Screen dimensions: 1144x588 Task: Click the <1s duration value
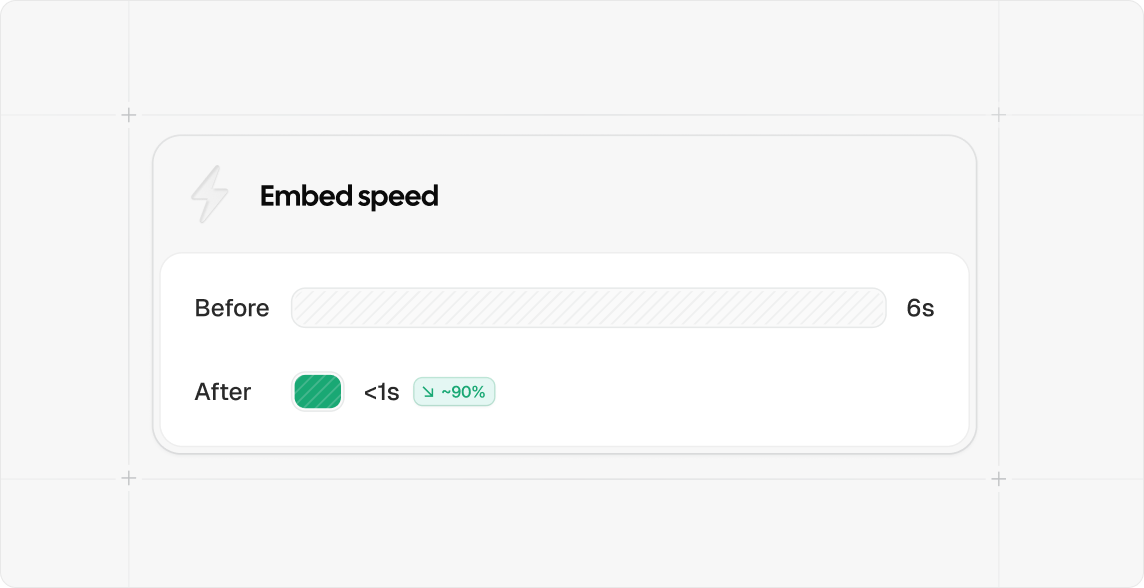pos(381,392)
